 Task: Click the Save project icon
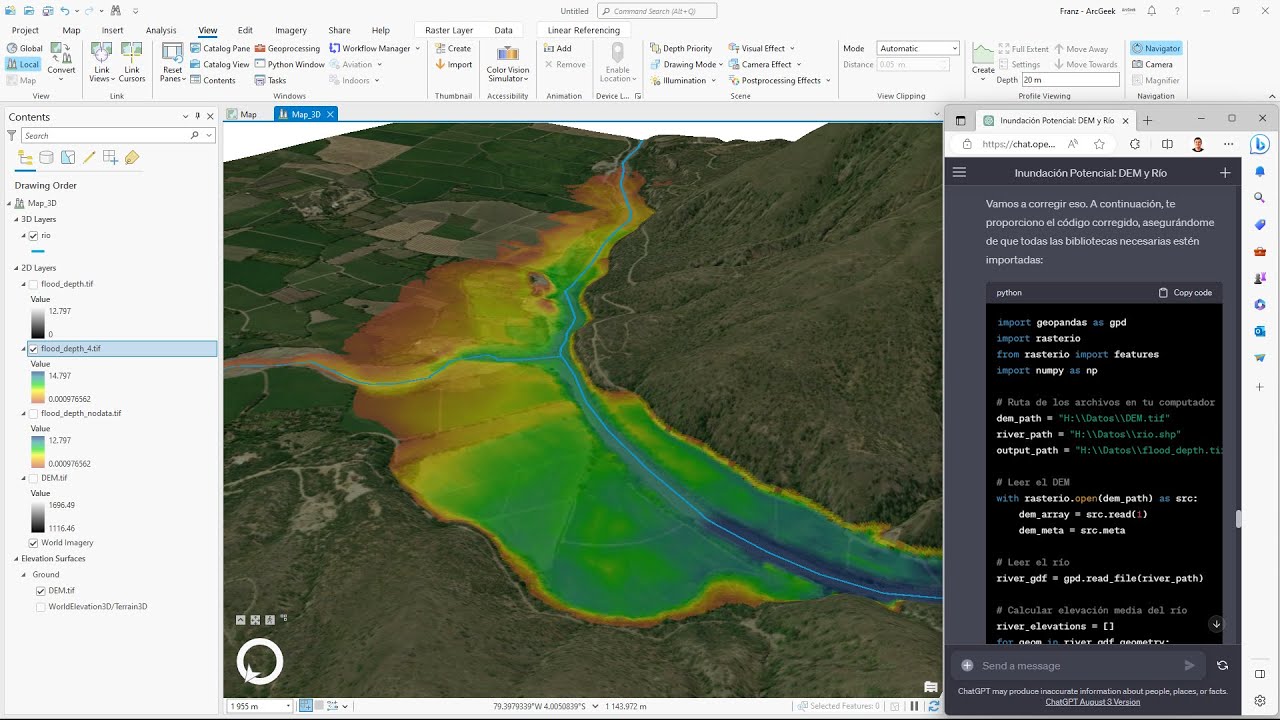click(x=46, y=10)
